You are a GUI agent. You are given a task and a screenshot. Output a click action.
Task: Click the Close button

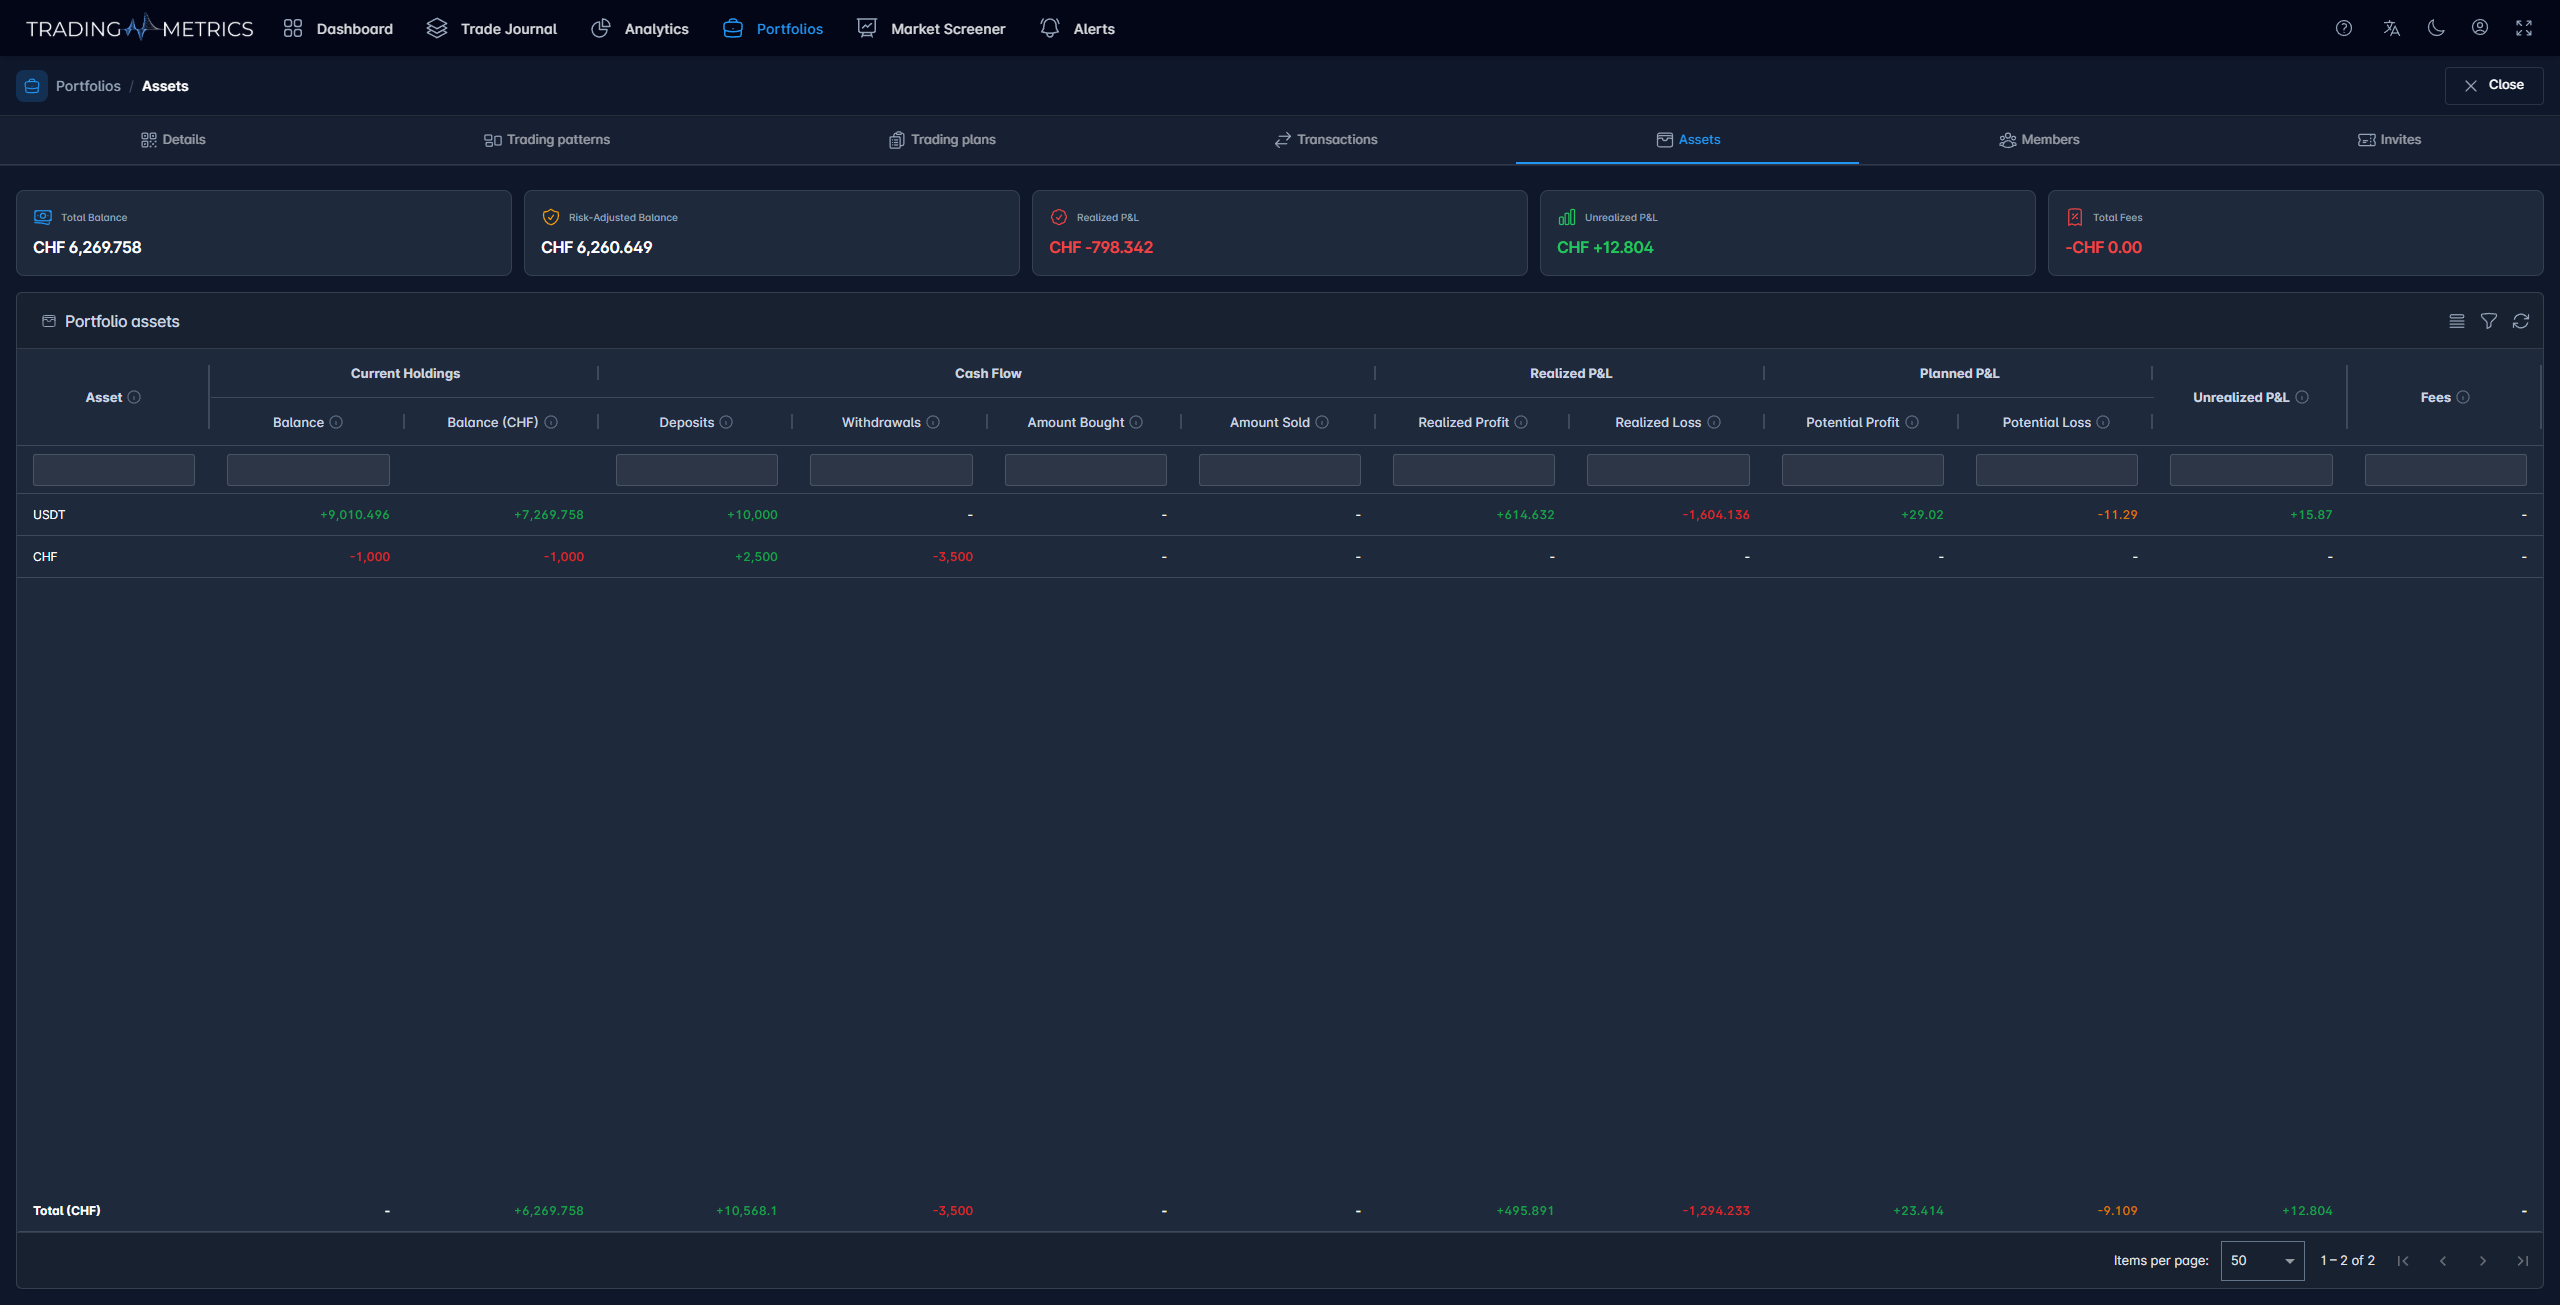[x=2494, y=85]
